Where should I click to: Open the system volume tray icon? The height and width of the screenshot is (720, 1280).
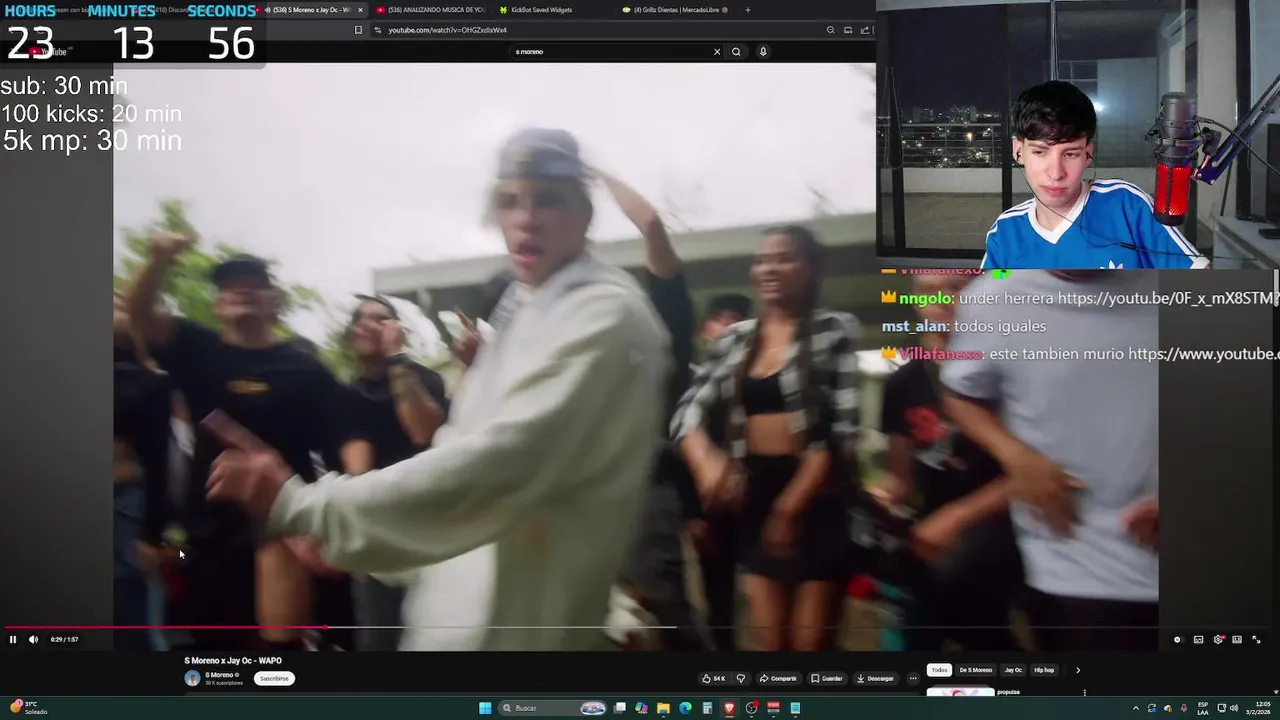[1234, 708]
